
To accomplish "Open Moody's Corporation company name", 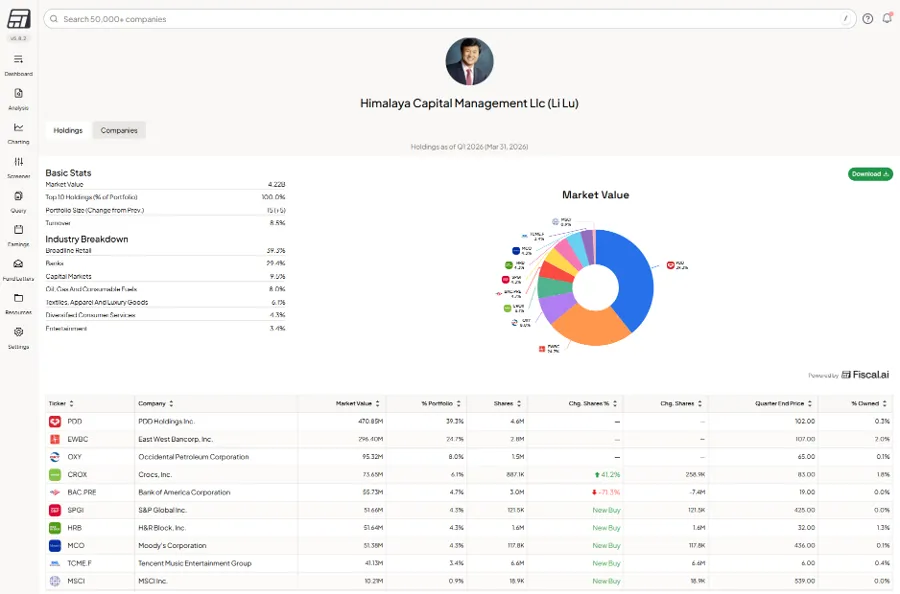I will tap(172, 546).
